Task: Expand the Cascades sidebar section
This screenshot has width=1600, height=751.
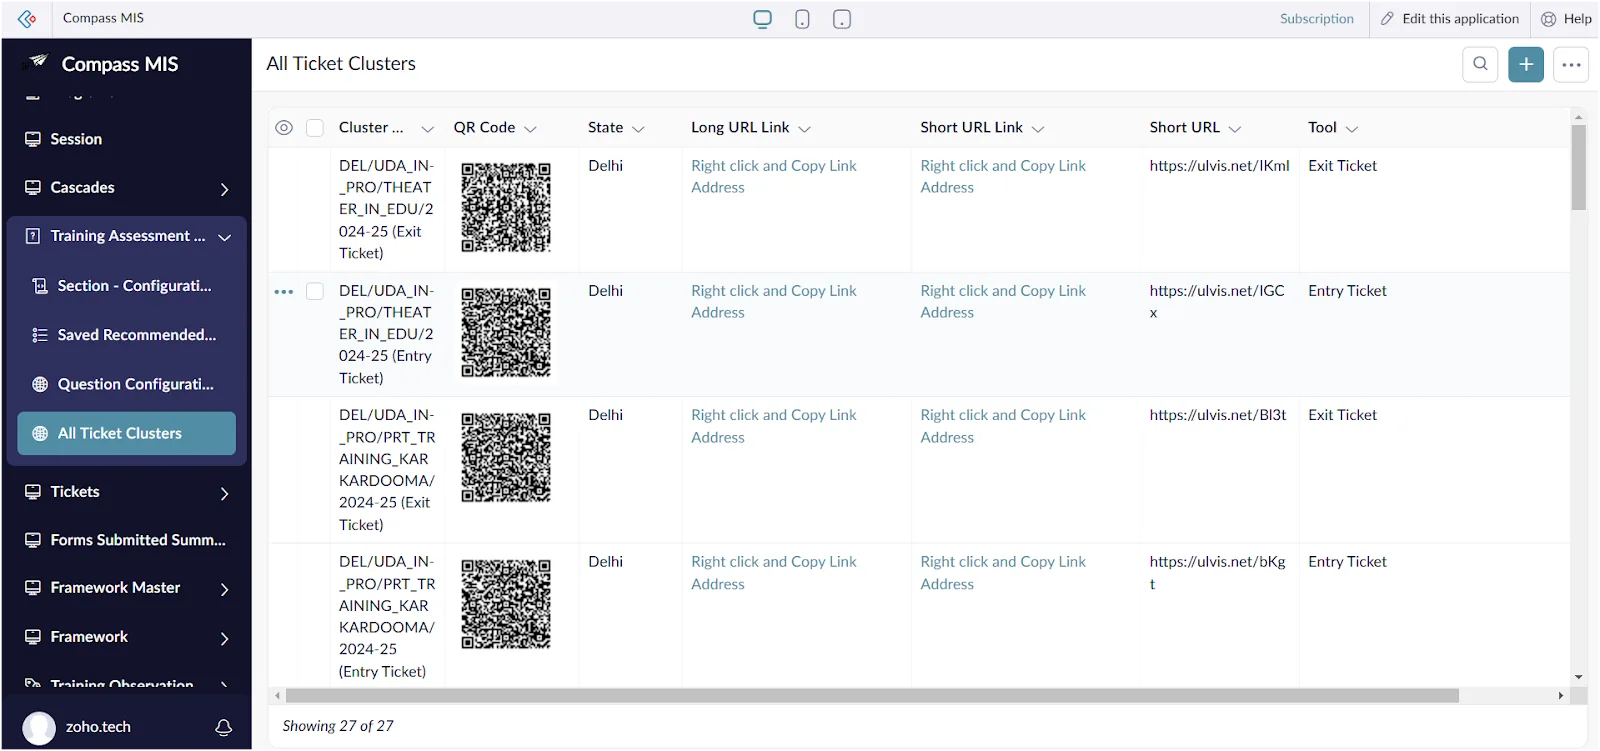Action: click(x=225, y=189)
